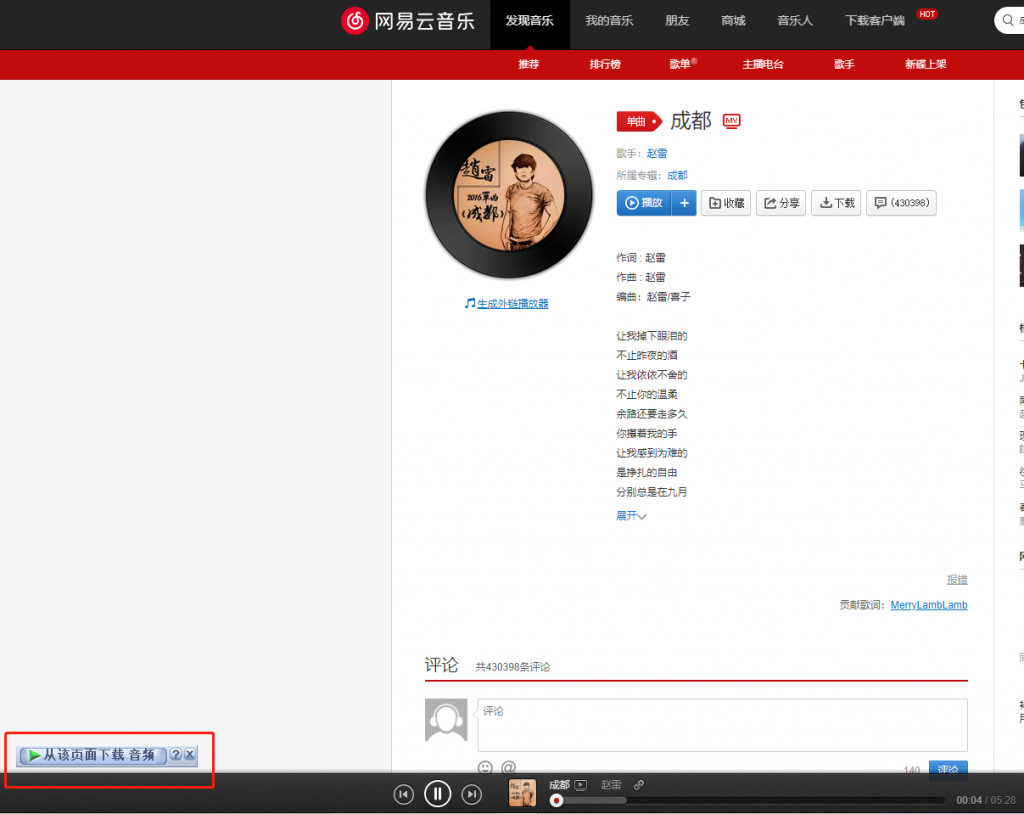Click the 下载 button

(836, 203)
